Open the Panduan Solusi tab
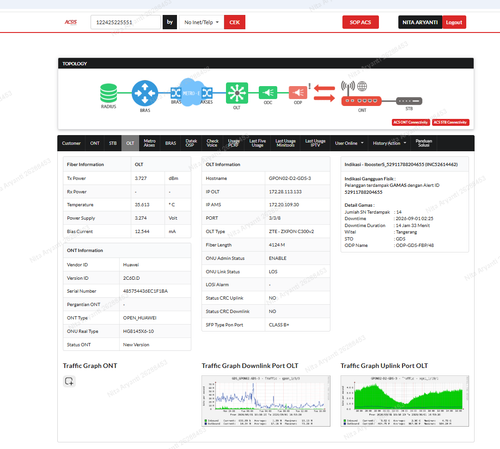500x449 pixels. pos(424,143)
